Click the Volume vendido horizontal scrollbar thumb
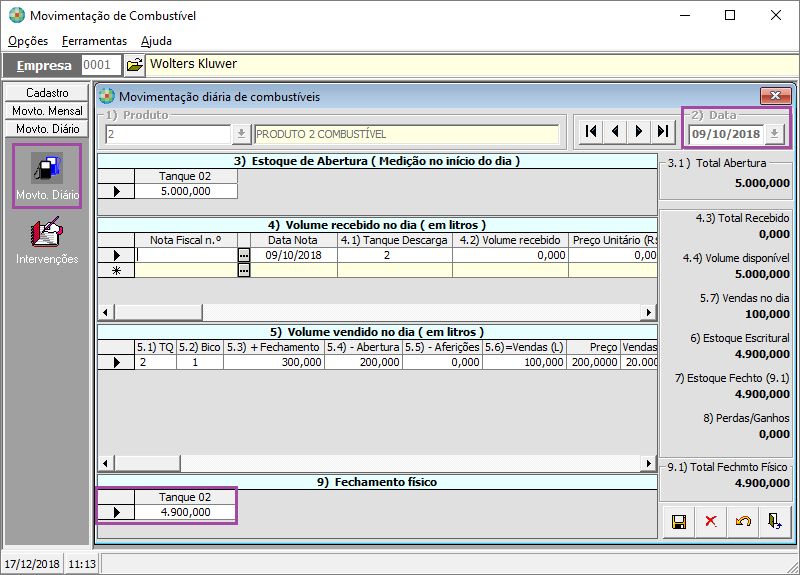Image resolution: width=800 pixels, height=575 pixels. pos(147,463)
